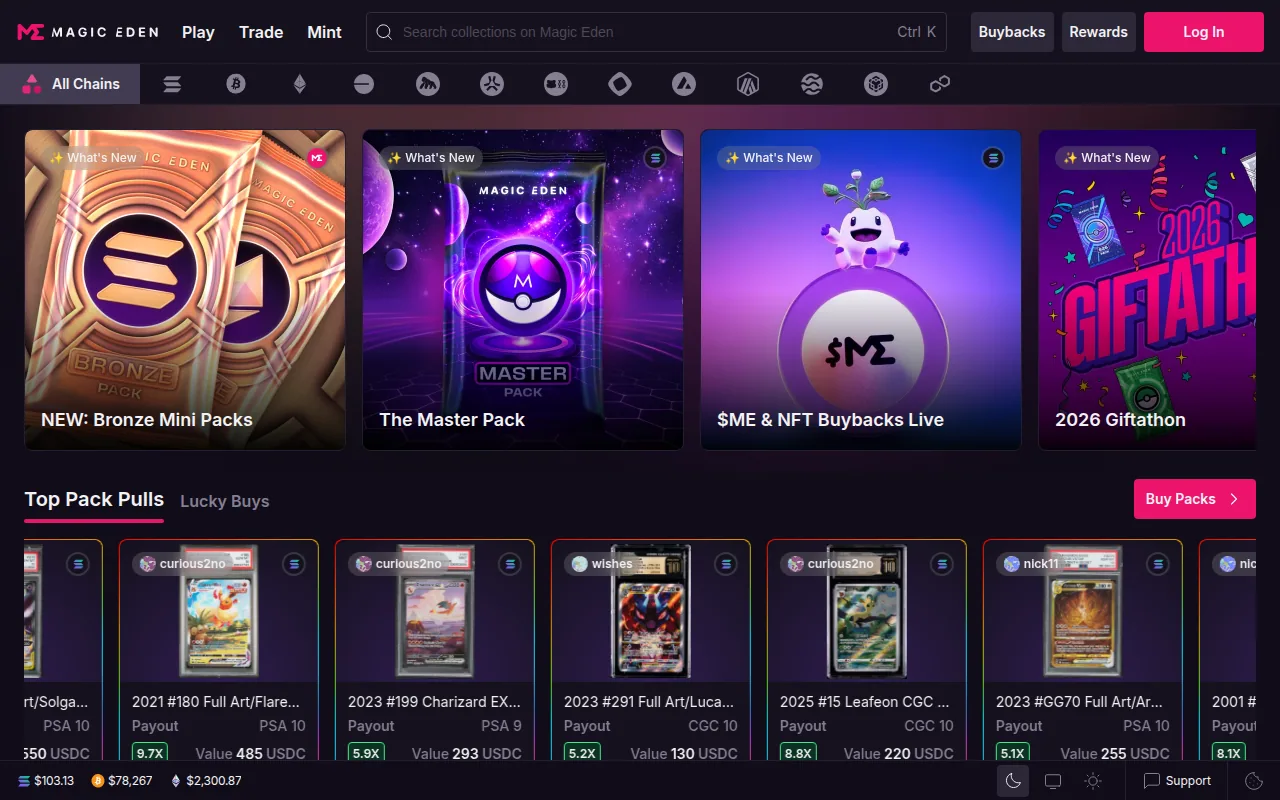Select the Arbitrum chain icon
Viewport: 1280px width, 800px height.
point(748,85)
